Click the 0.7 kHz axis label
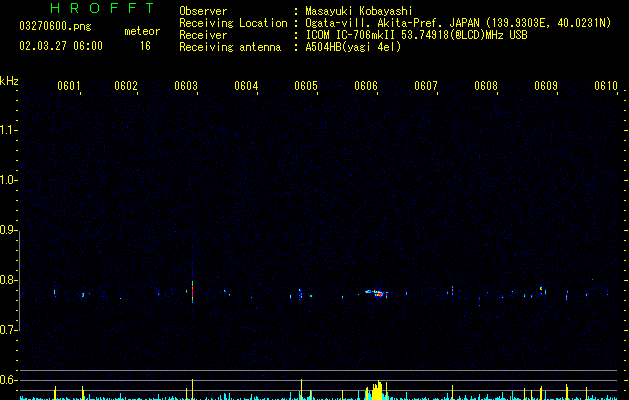Viewport: 629px width, 400px height. (8, 330)
